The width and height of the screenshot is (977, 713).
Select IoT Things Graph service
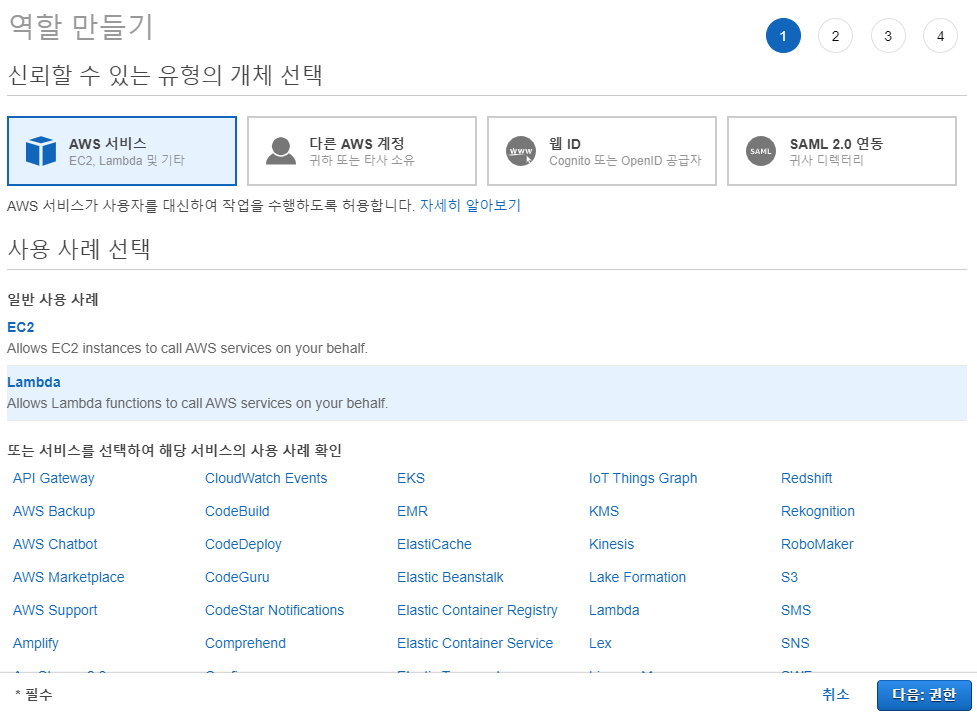[643, 478]
